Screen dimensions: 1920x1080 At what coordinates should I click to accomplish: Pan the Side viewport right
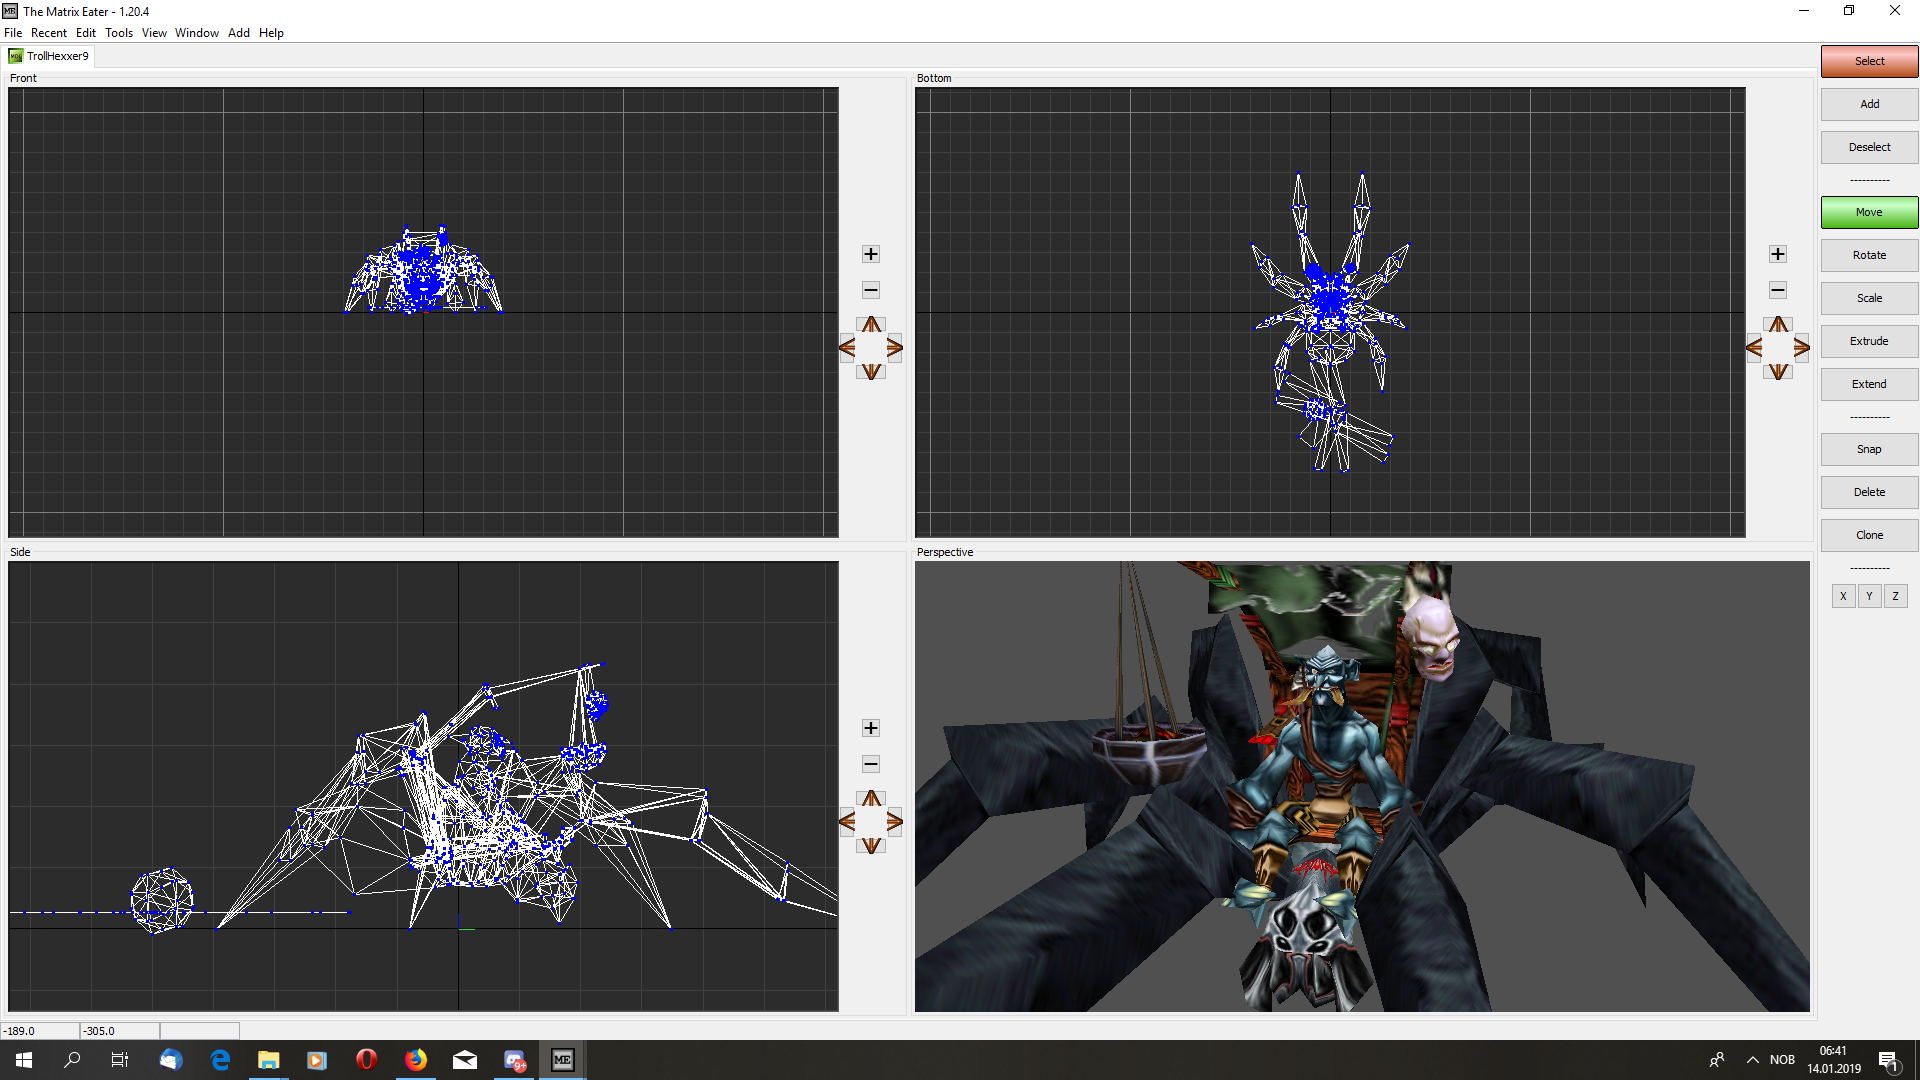[895, 822]
